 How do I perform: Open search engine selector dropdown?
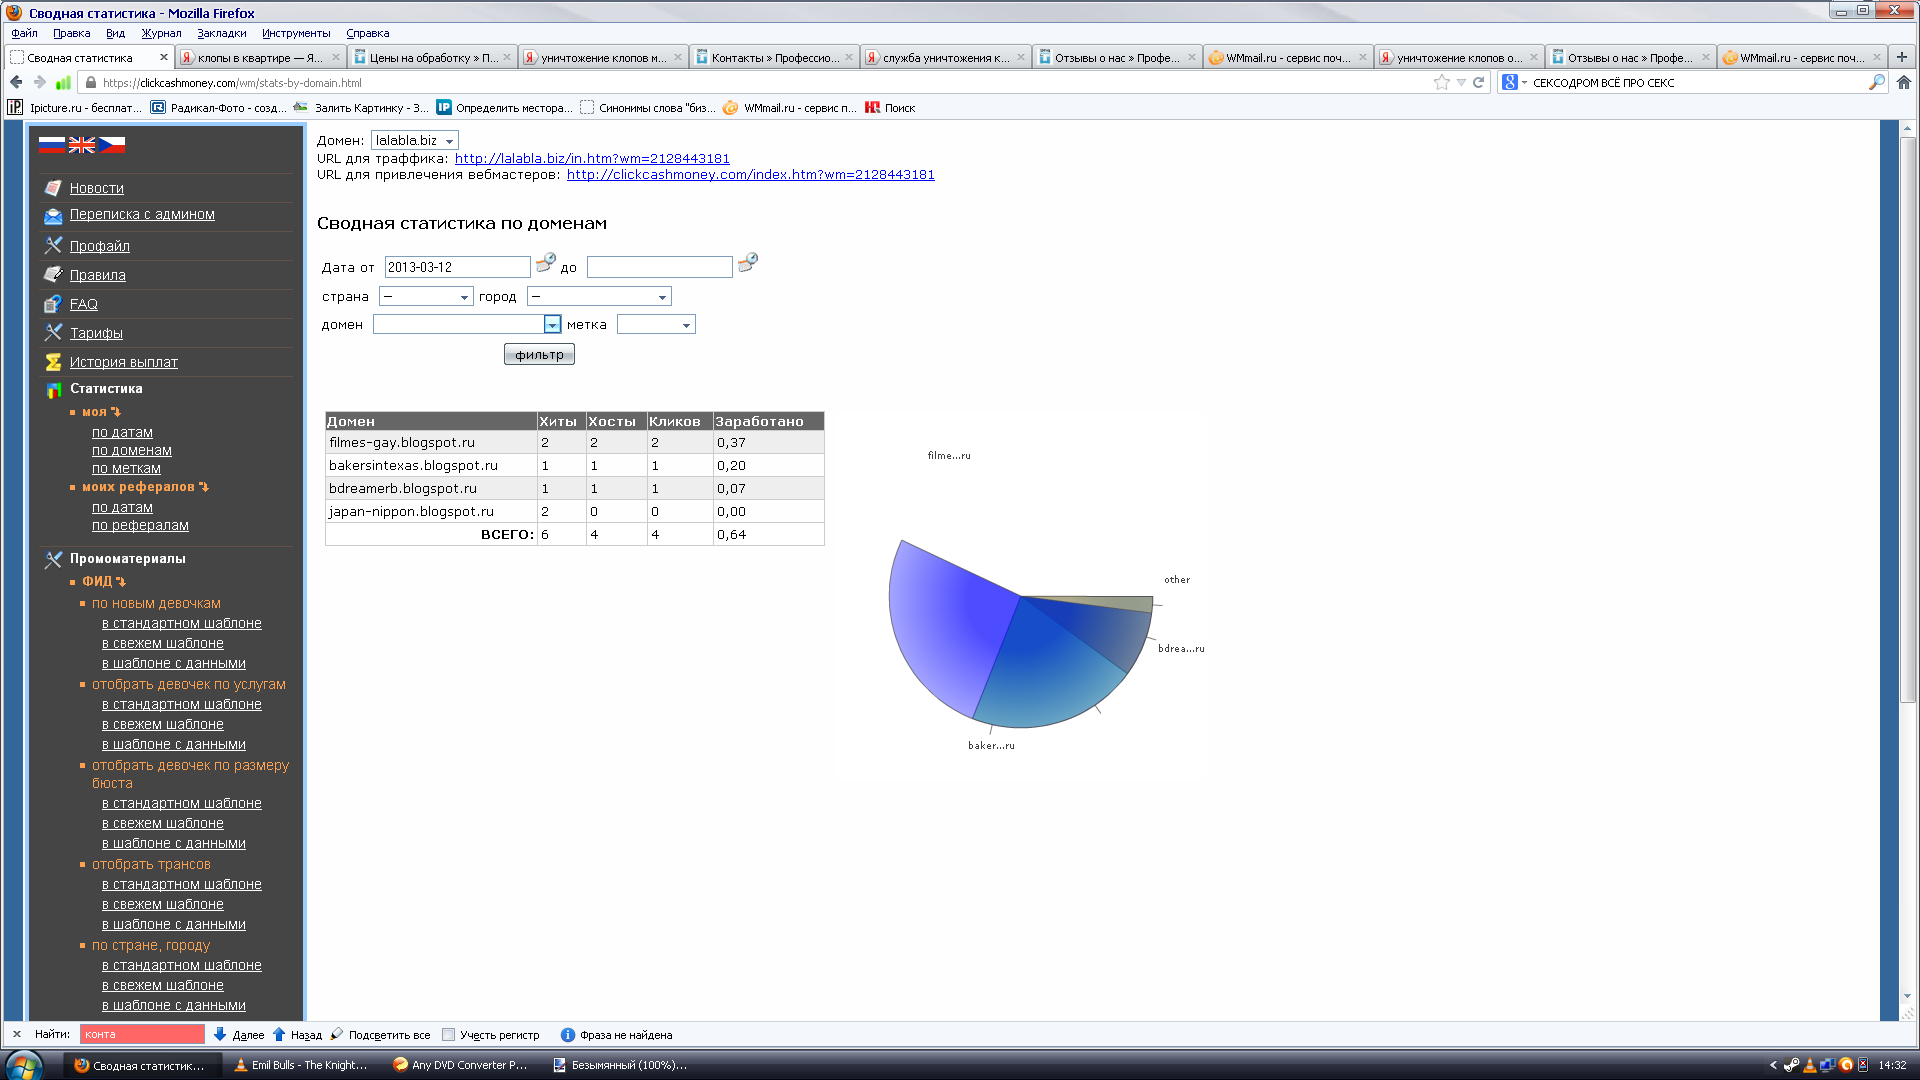1513,82
